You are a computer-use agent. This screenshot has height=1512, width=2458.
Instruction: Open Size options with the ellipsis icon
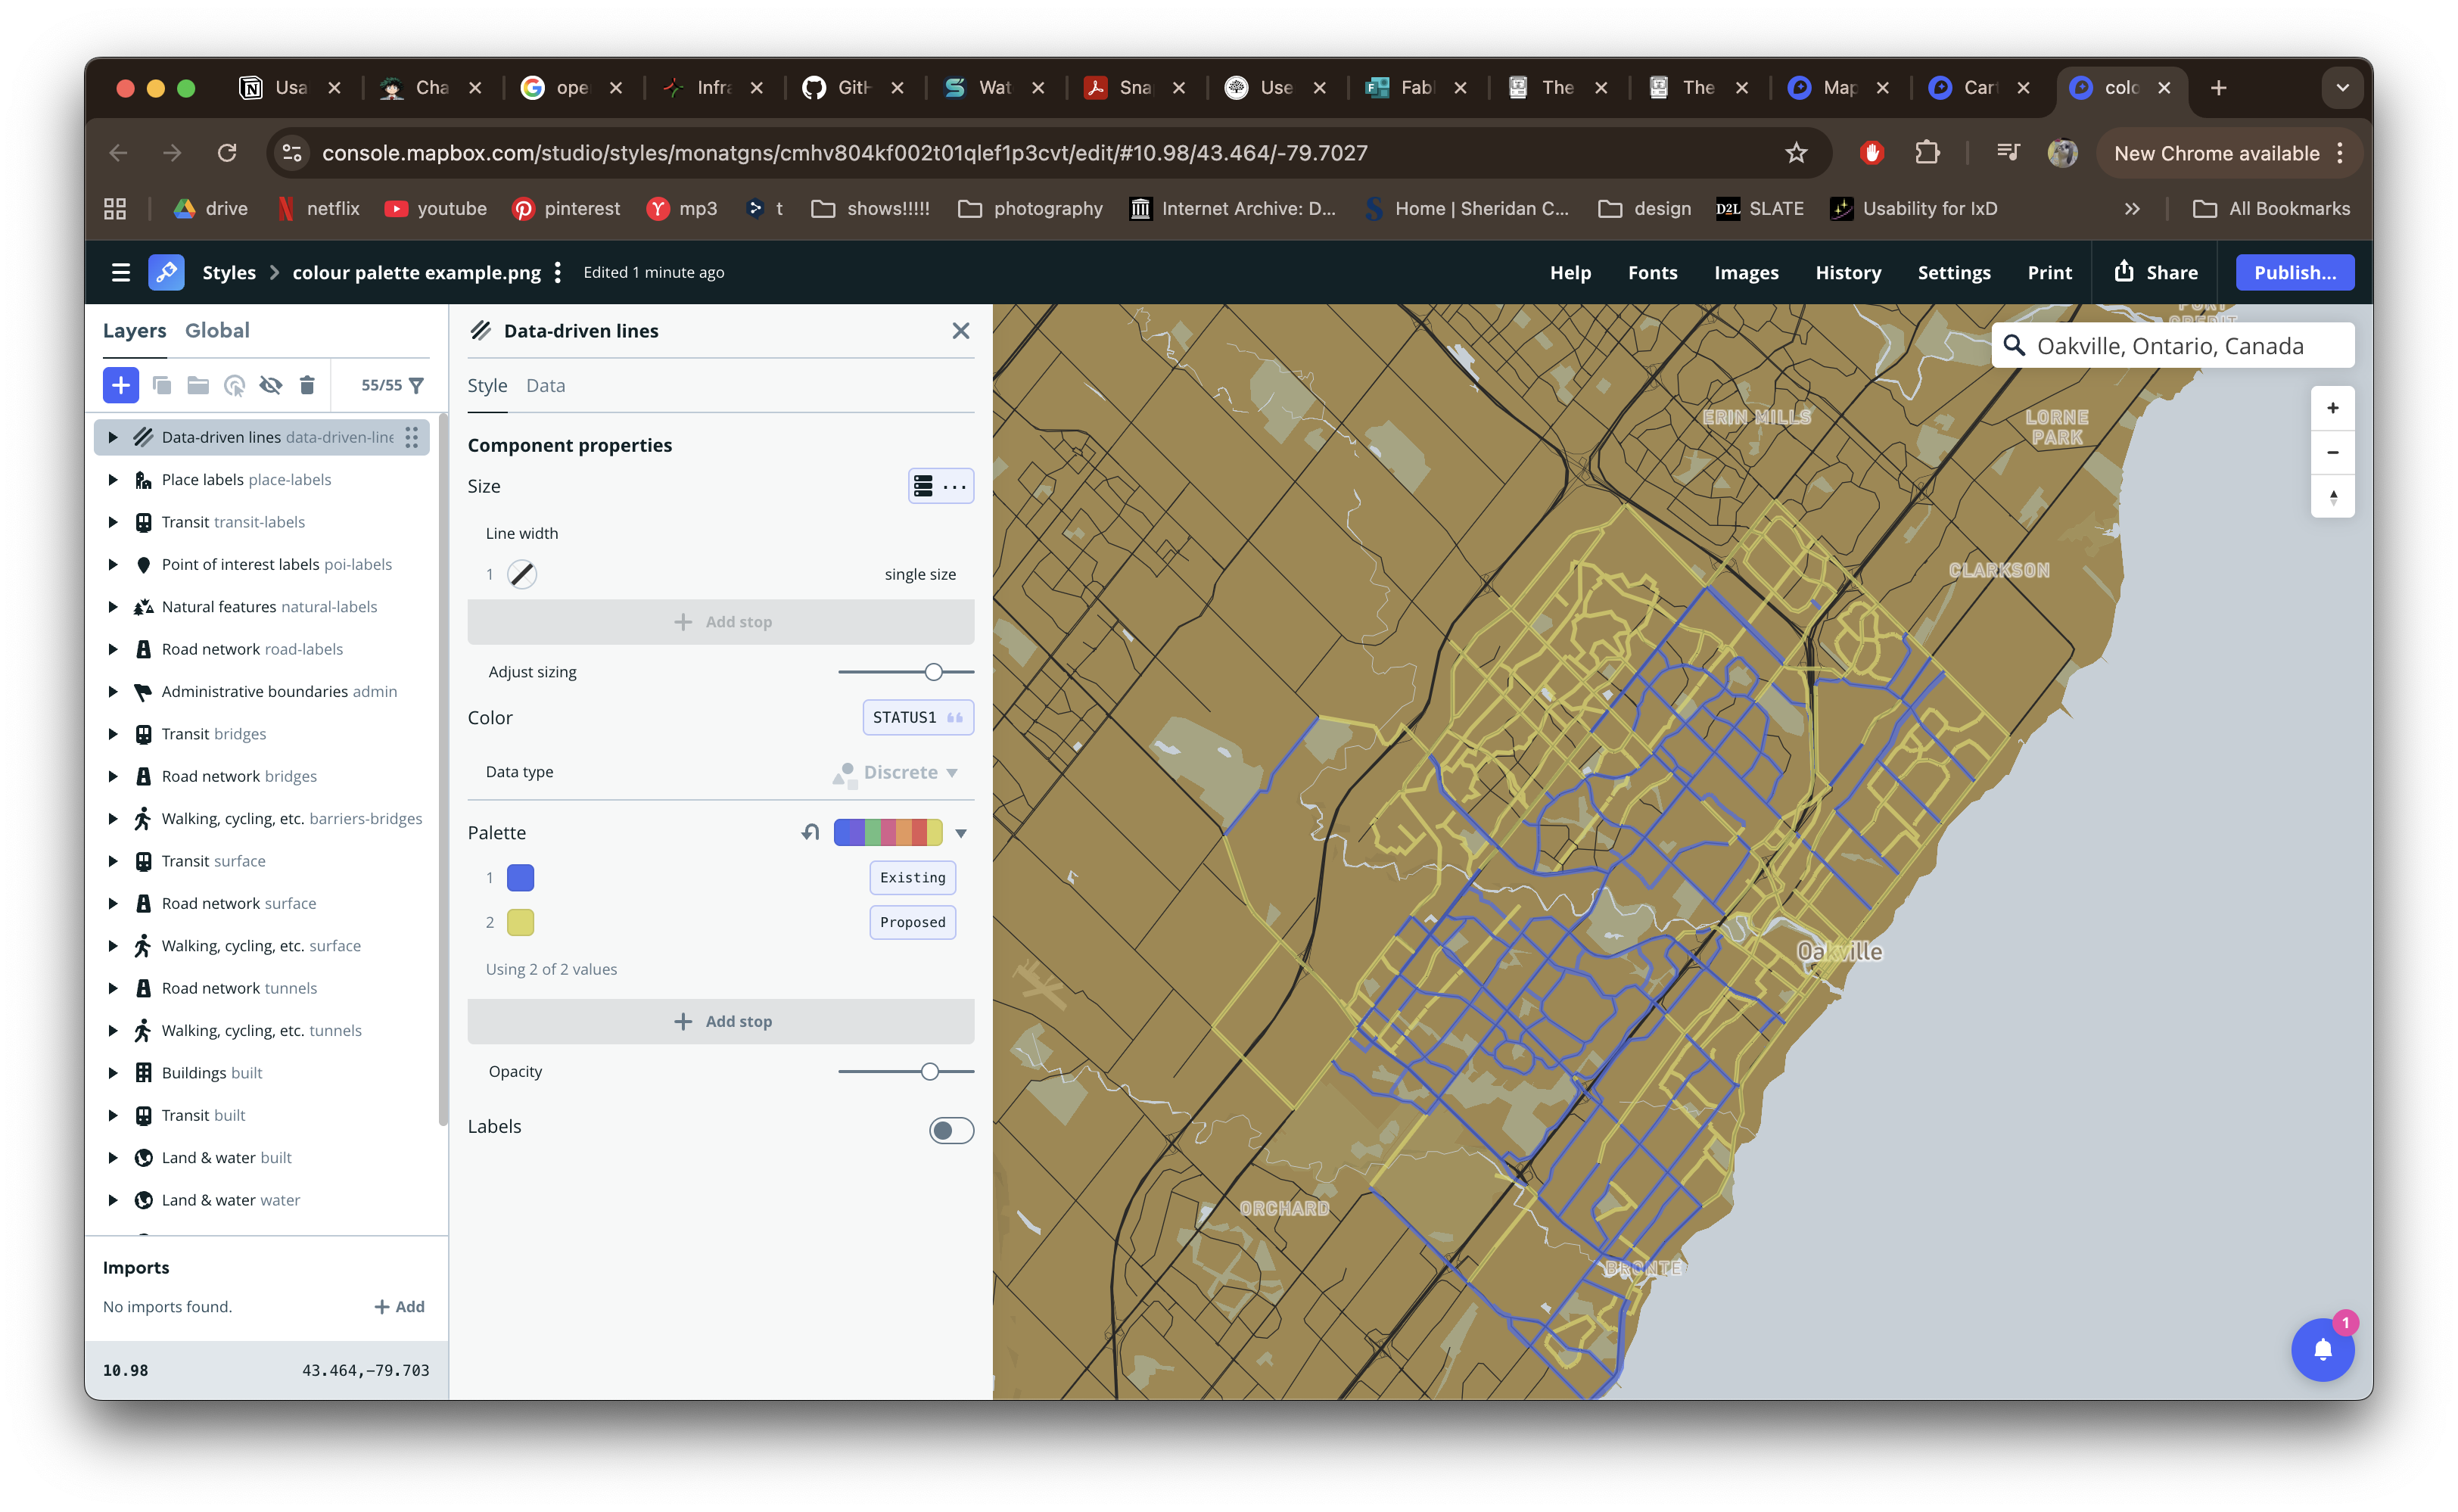[956, 486]
